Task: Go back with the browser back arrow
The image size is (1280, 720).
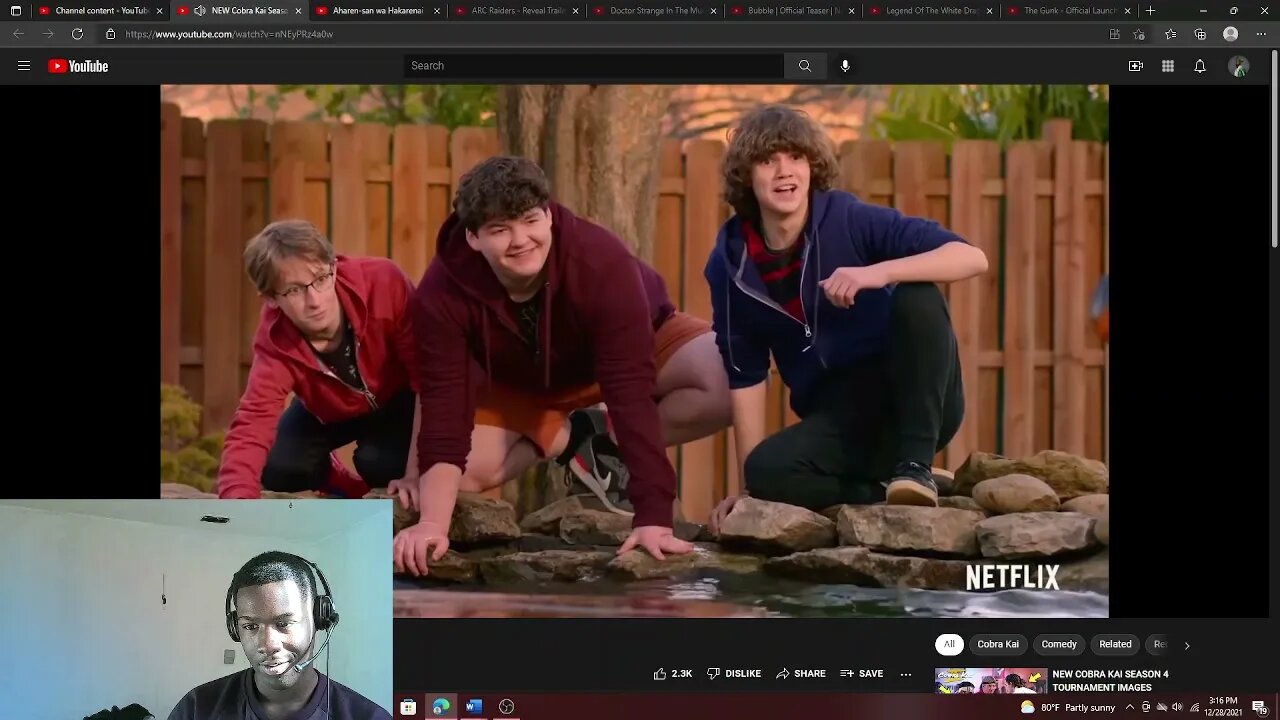Action: pos(18,34)
